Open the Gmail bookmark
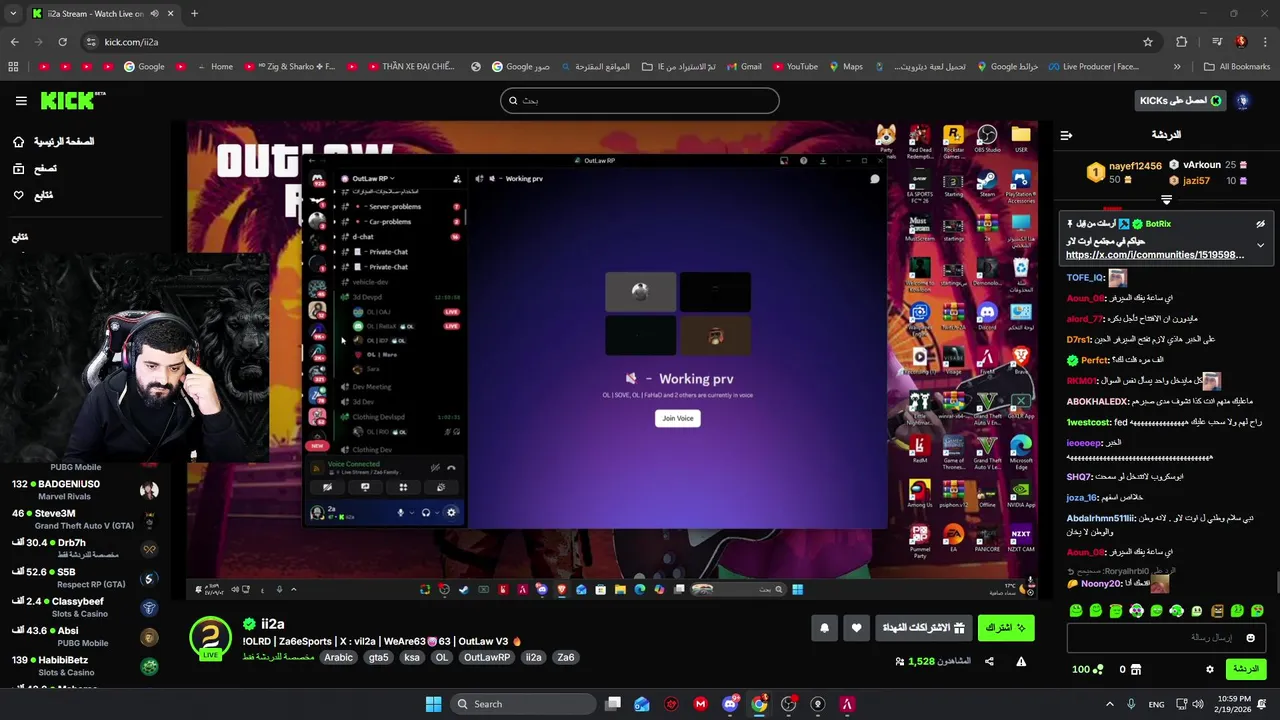Image resolution: width=1280 pixels, height=720 pixels. tap(743, 67)
